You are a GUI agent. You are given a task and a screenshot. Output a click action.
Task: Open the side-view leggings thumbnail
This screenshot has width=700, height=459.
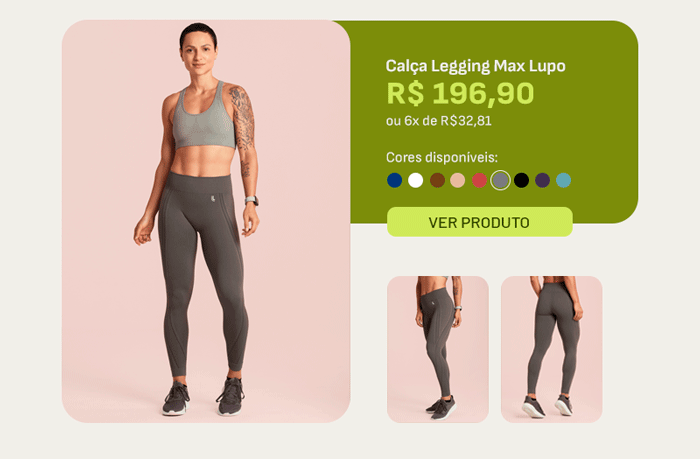(438, 349)
